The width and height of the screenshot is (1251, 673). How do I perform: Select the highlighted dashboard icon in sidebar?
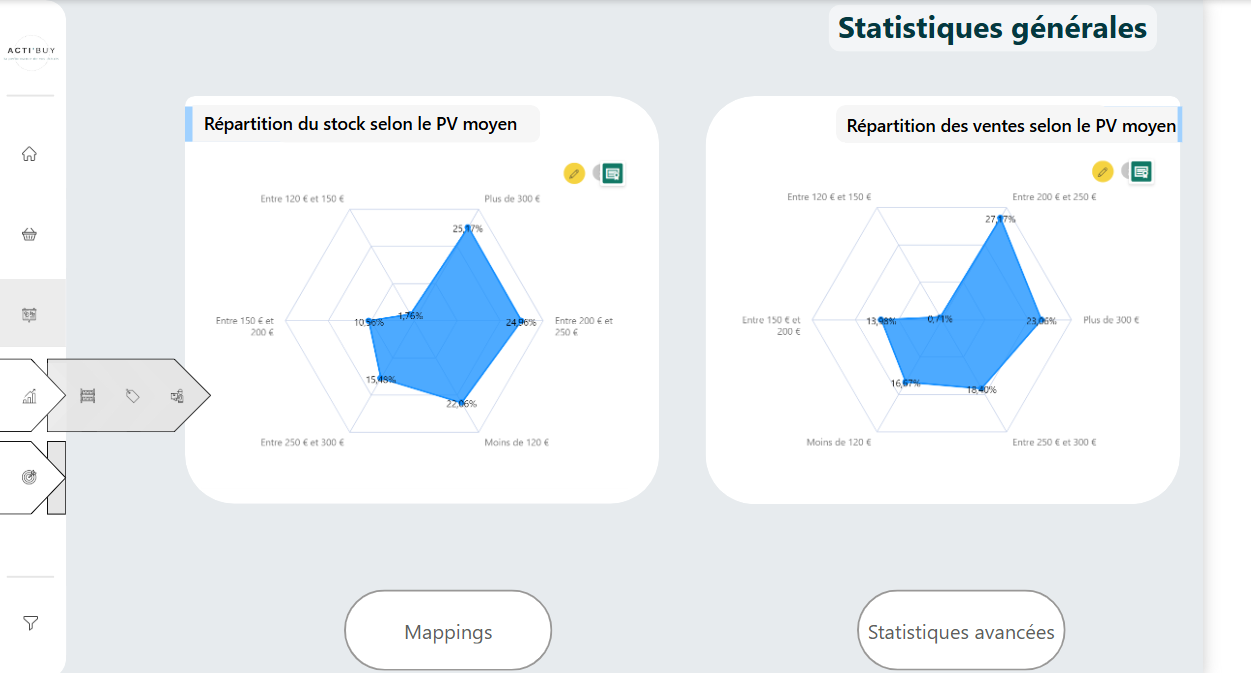pyautogui.click(x=29, y=314)
